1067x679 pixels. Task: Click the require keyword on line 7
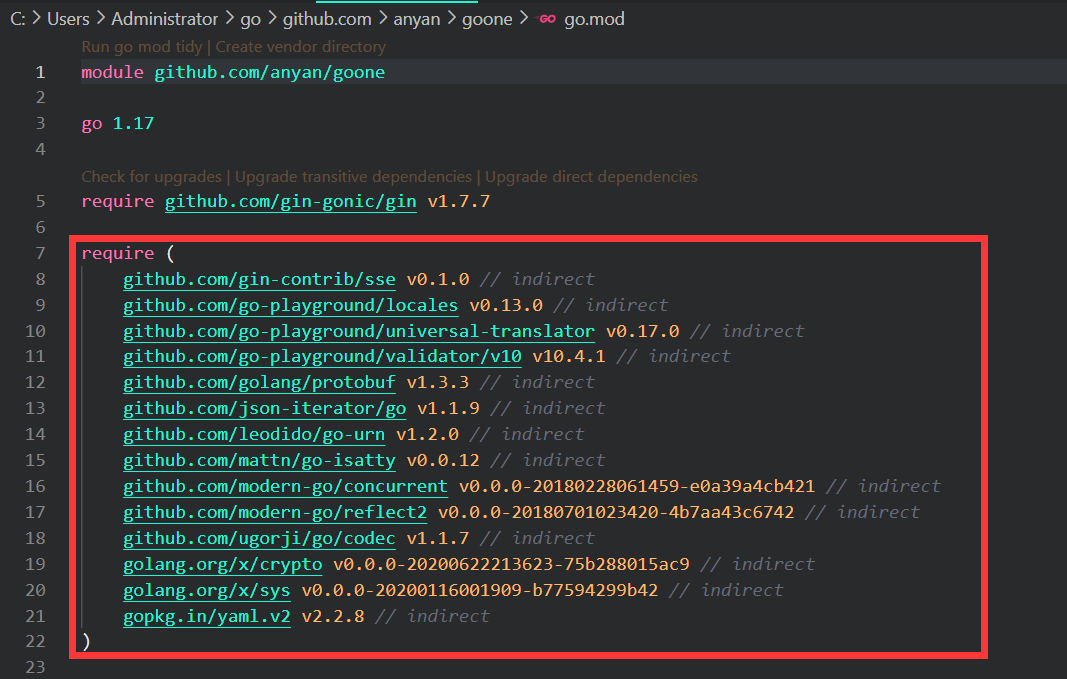click(118, 253)
